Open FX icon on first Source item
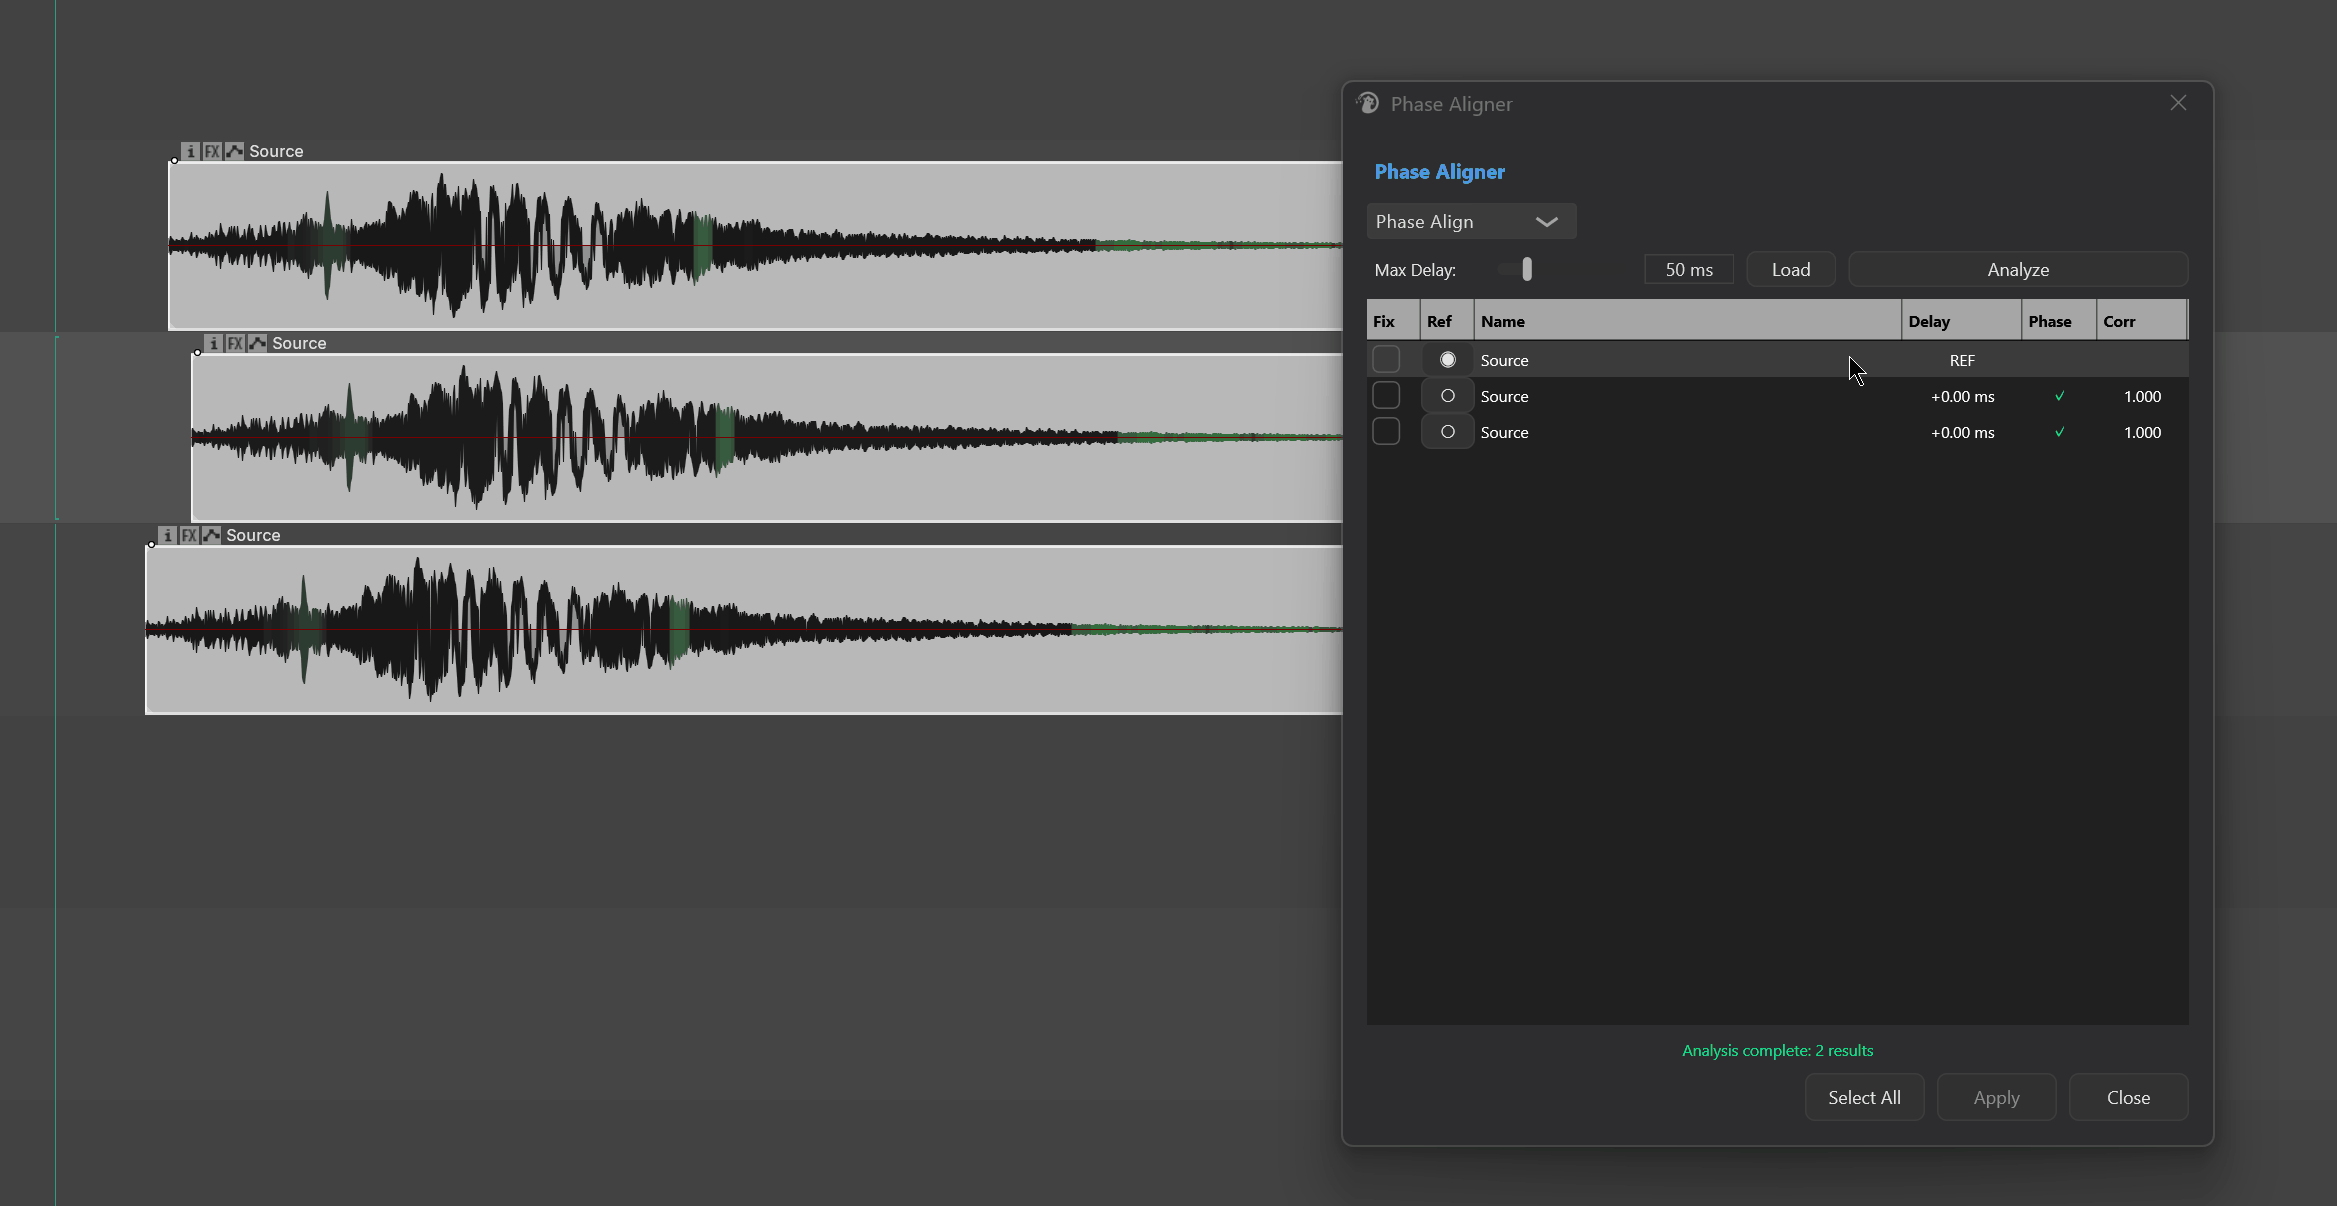Image resolution: width=2337 pixels, height=1206 pixels. click(212, 151)
